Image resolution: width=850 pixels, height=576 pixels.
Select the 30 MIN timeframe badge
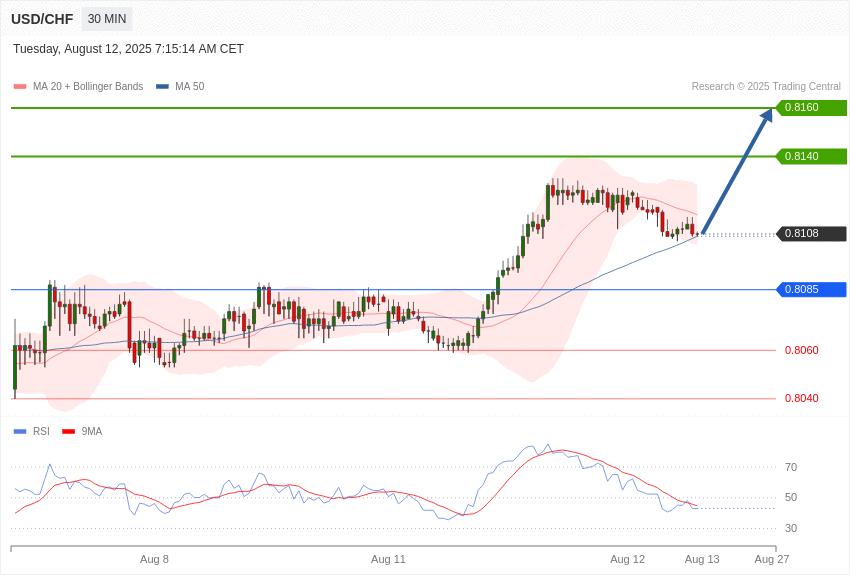pyautogui.click(x=107, y=19)
